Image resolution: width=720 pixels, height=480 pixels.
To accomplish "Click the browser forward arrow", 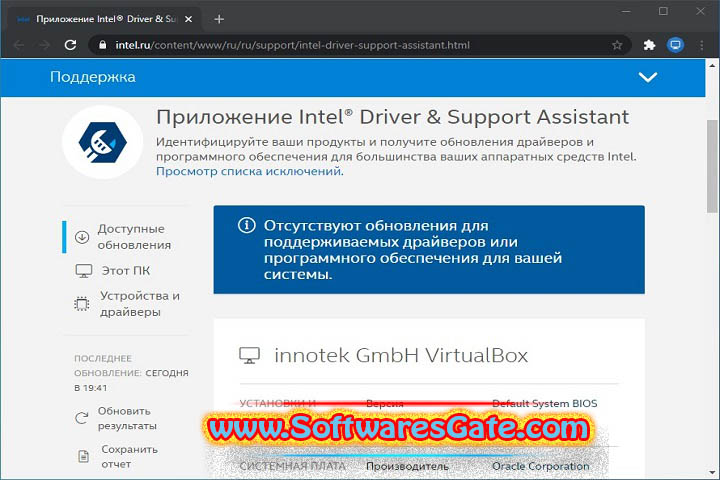I will coord(45,45).
